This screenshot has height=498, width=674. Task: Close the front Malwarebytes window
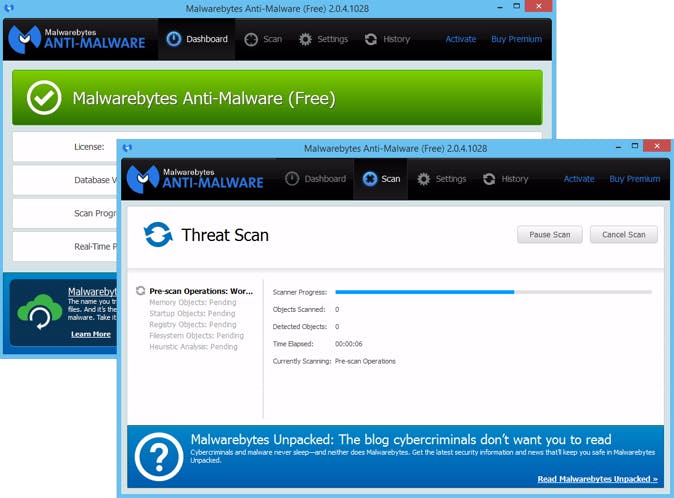point(657,146)
